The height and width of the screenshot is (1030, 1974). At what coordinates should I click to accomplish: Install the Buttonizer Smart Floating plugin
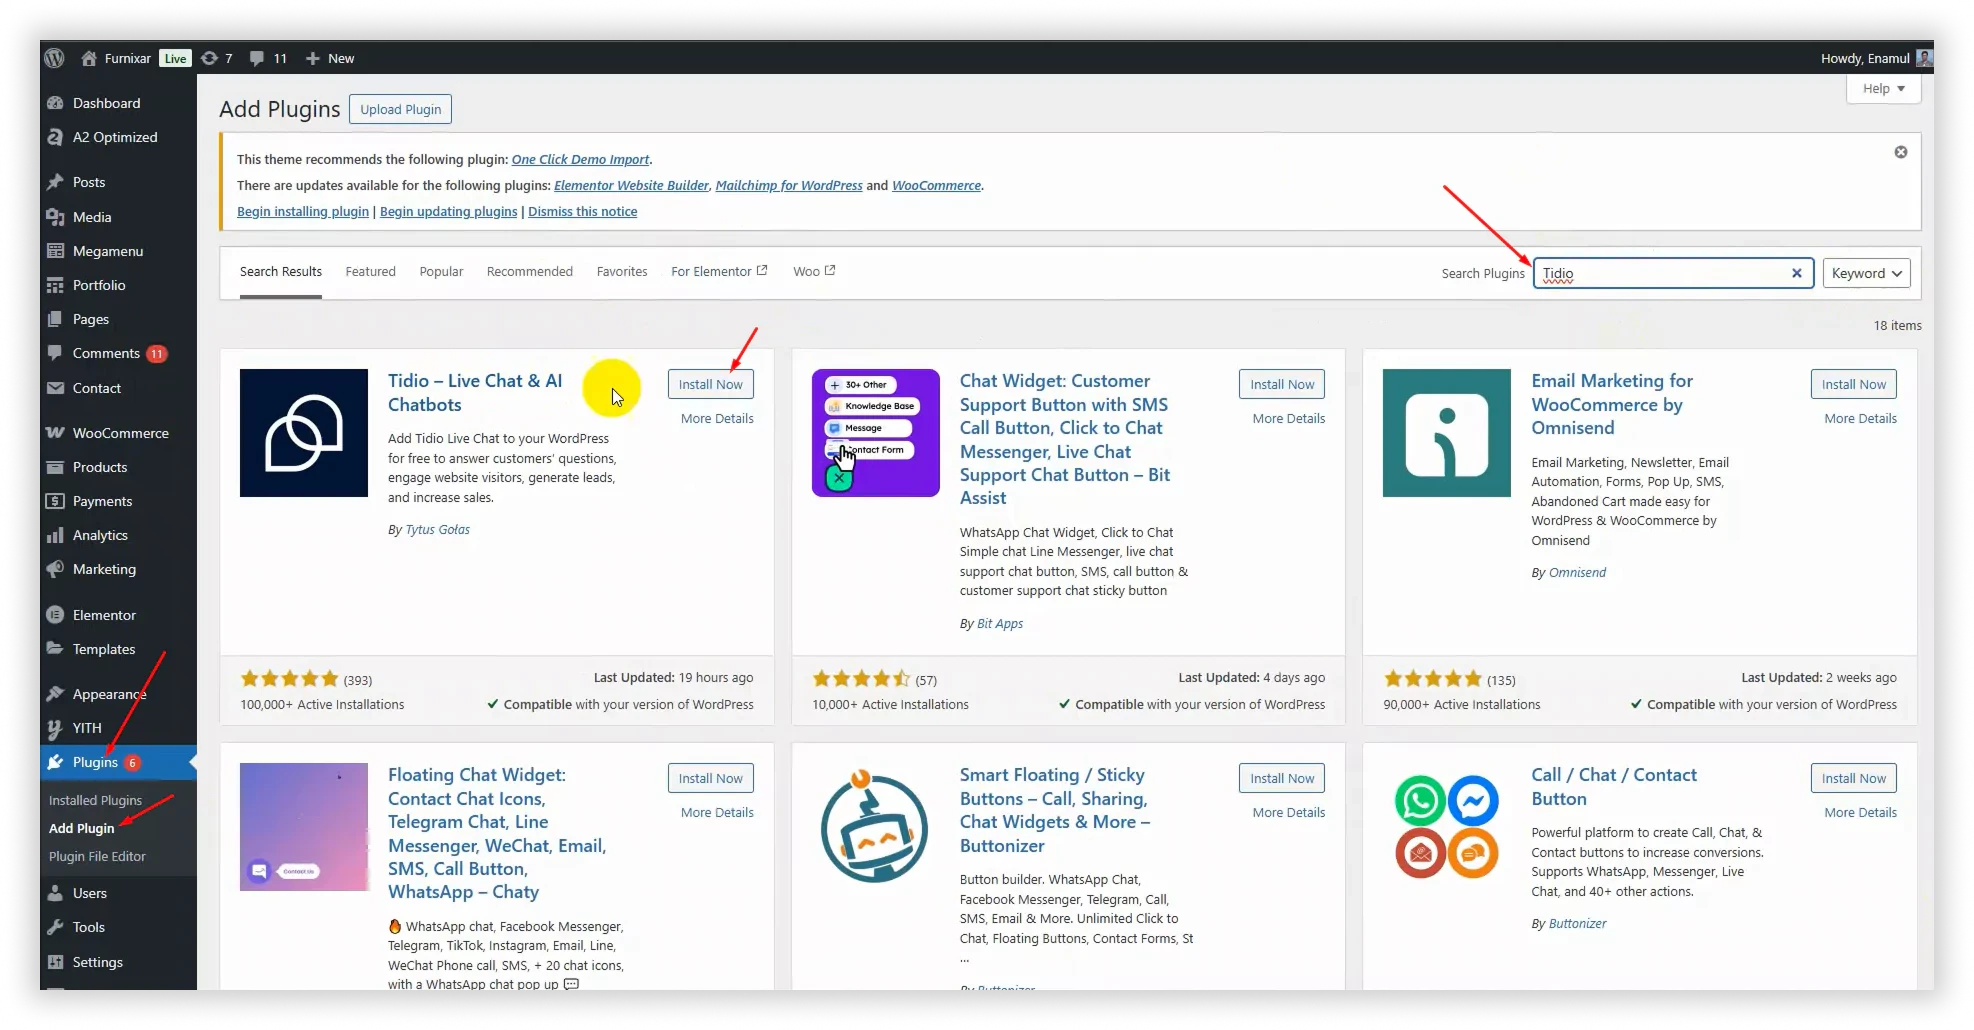coord(1282,778)
